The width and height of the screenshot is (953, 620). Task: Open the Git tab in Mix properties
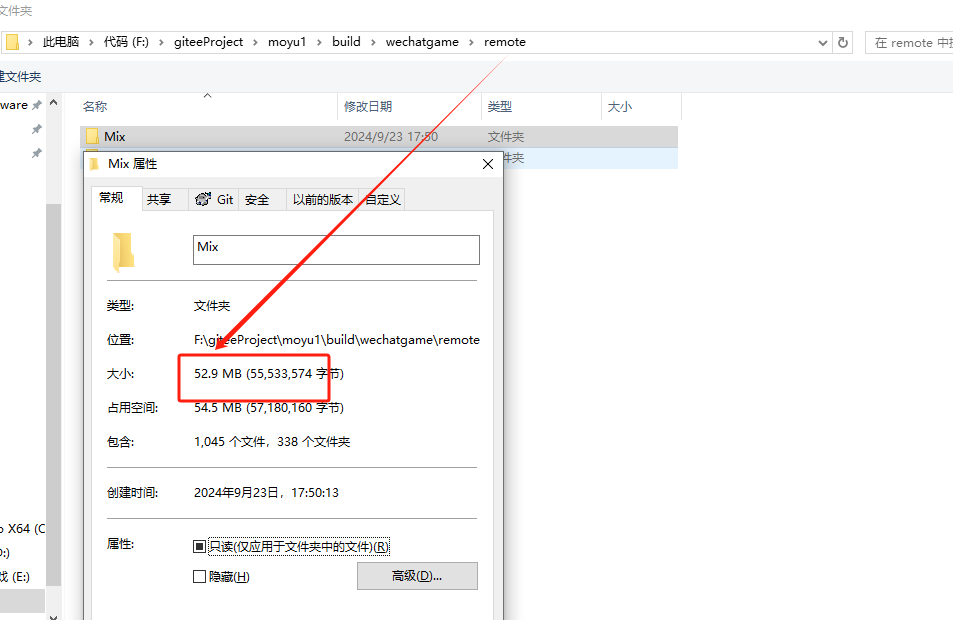click(x=214, y=199)
